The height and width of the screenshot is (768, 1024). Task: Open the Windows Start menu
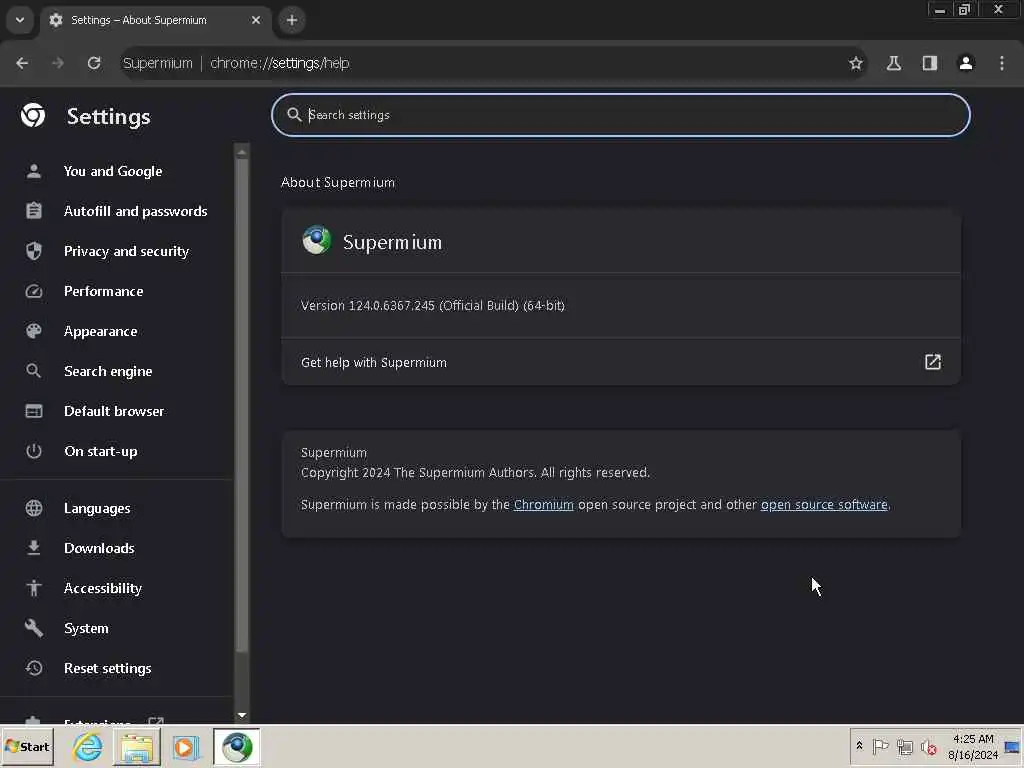[x=27, y=746]
